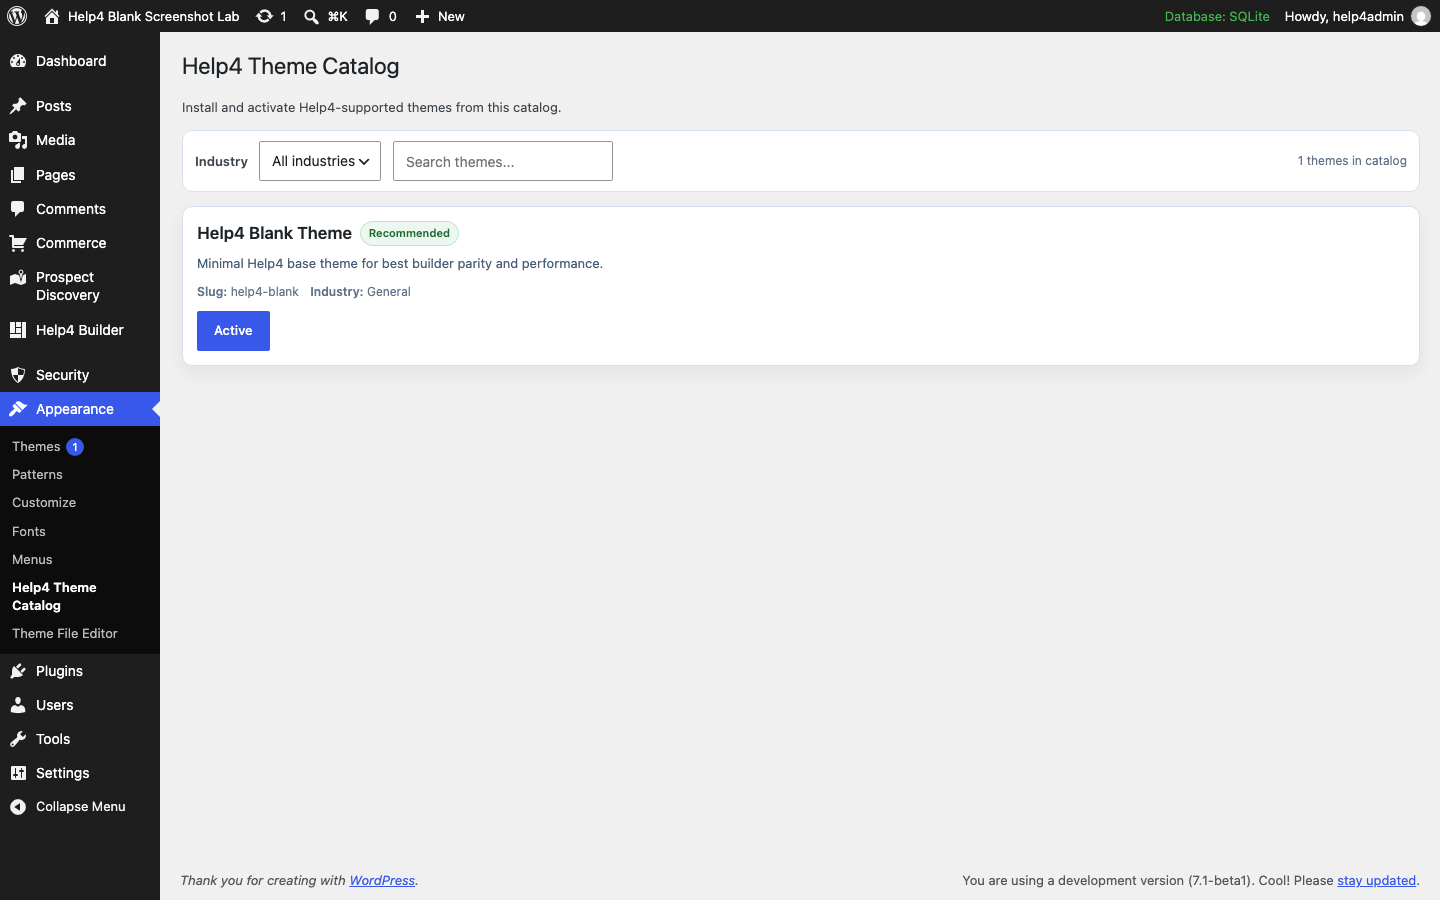Click the Prospect Discovery icon

point(18,277)
